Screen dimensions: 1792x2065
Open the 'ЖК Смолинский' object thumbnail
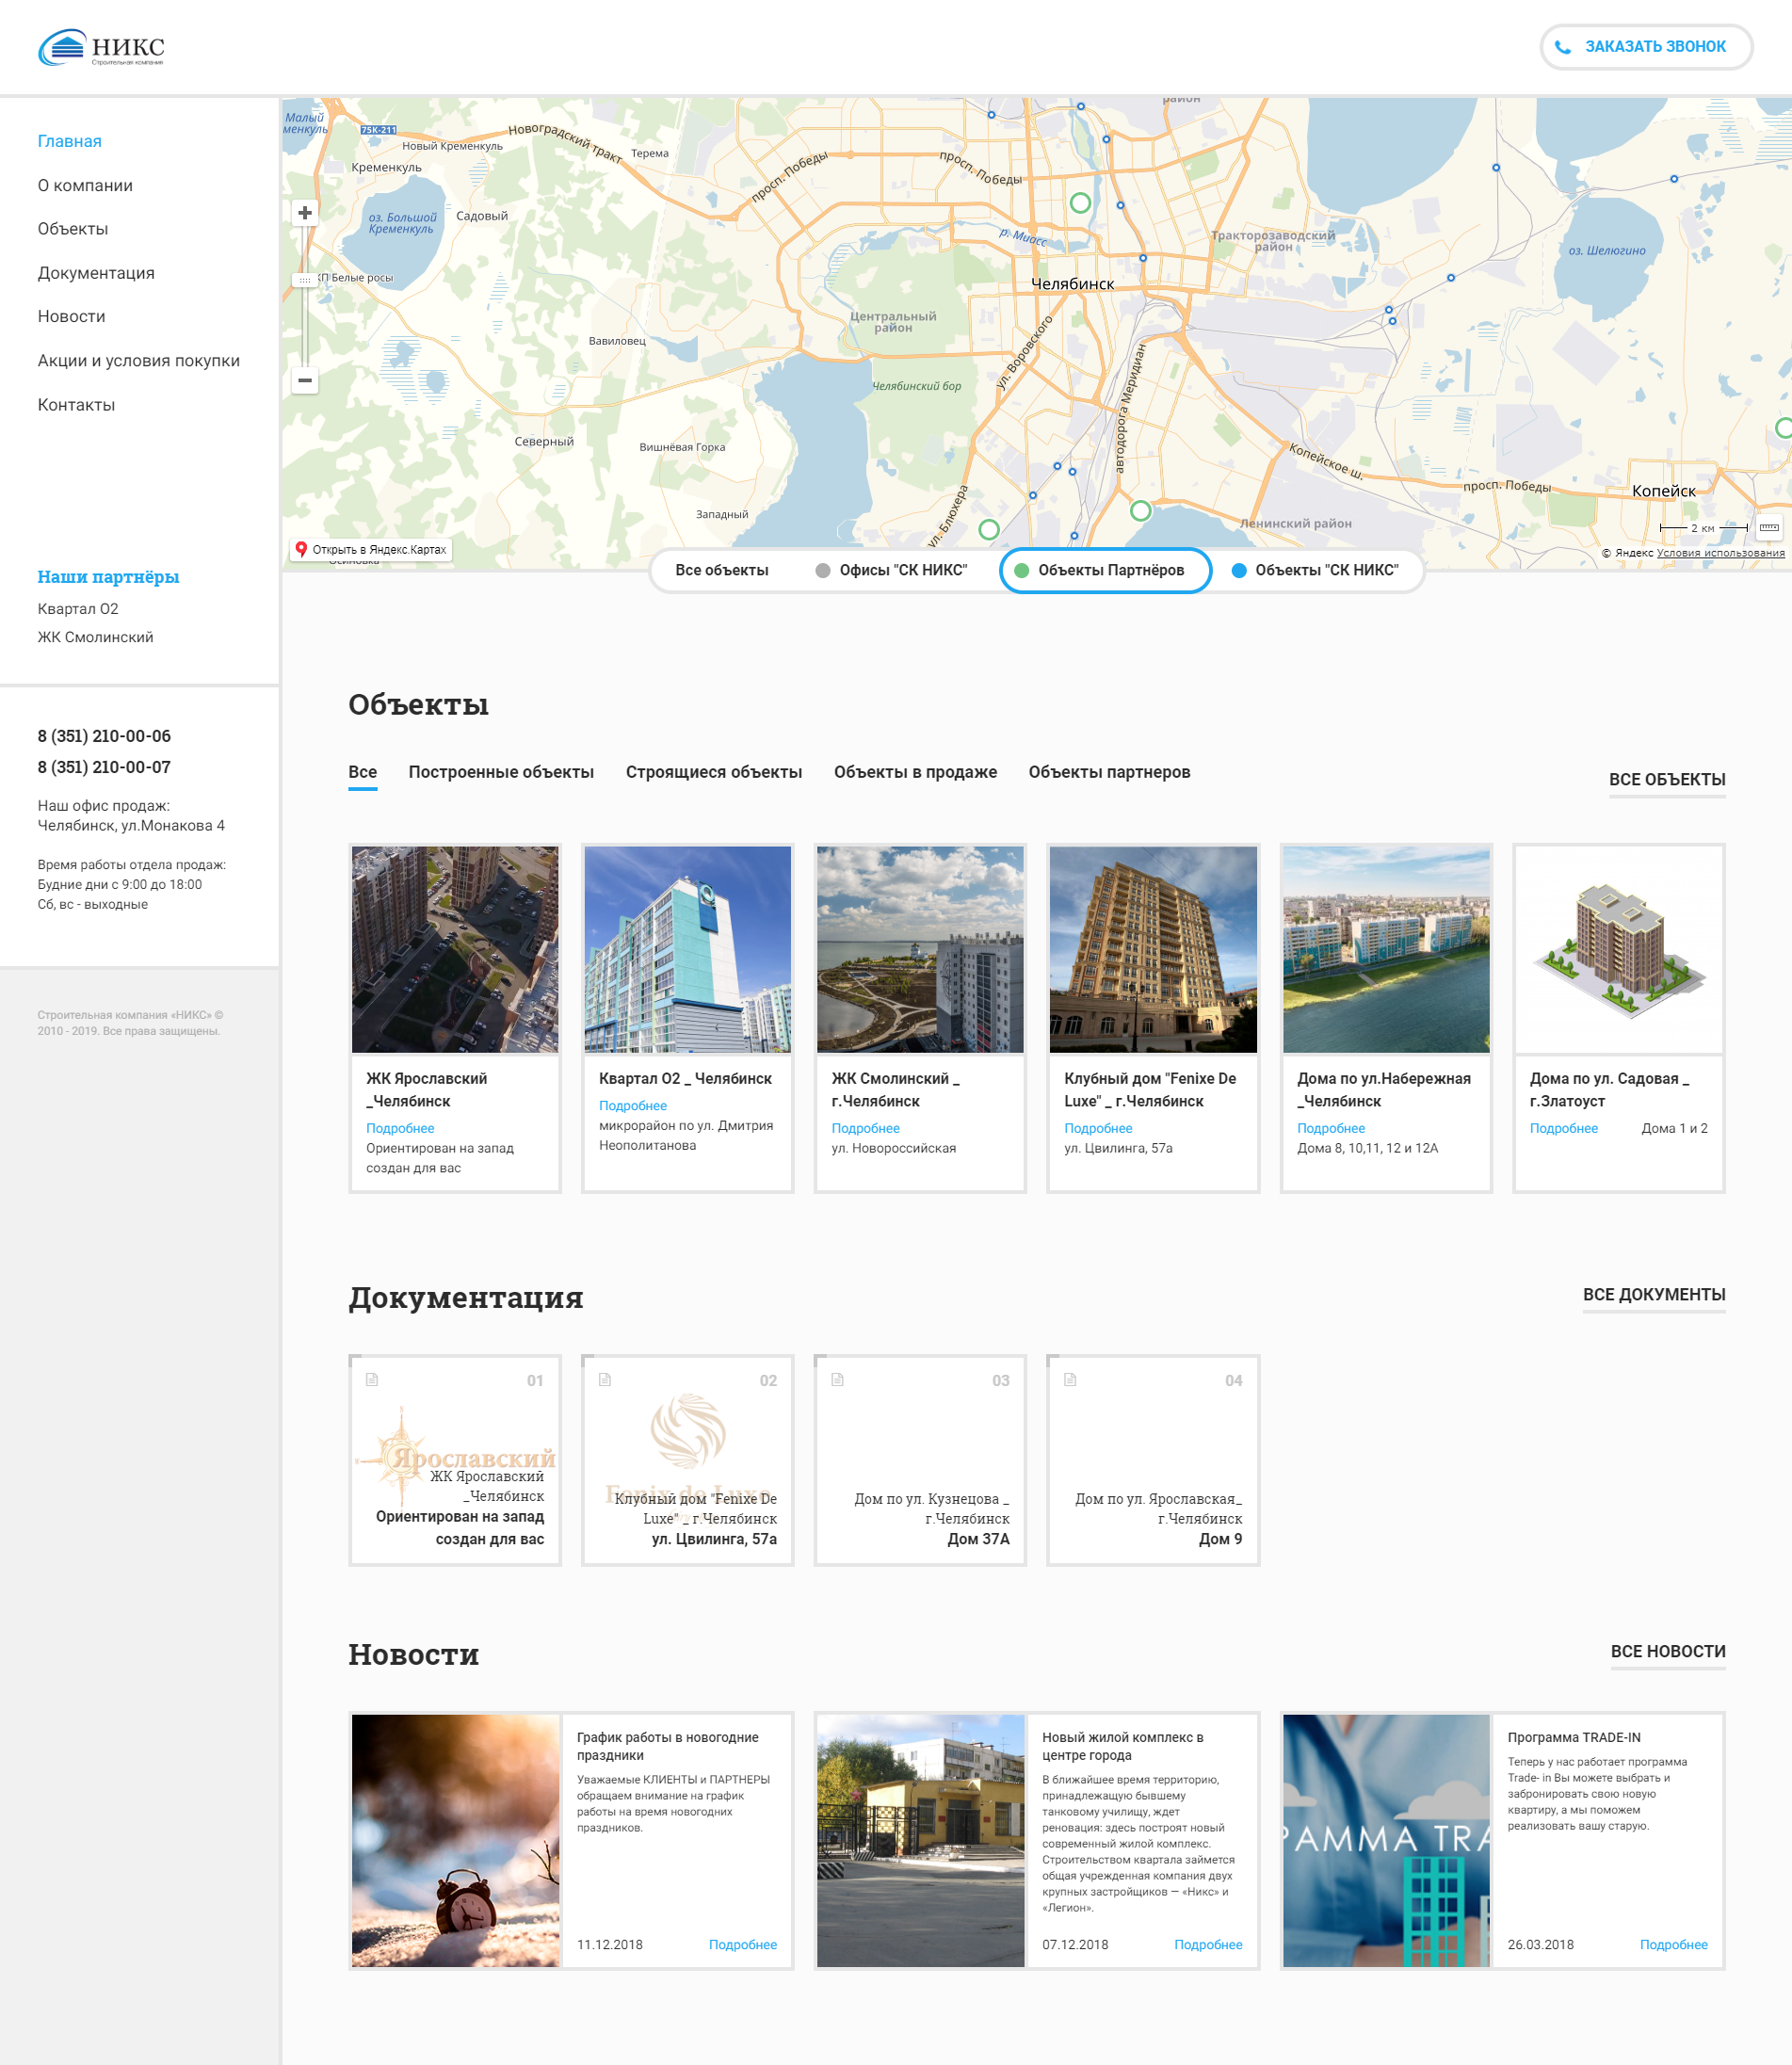[x=919, y=949]
